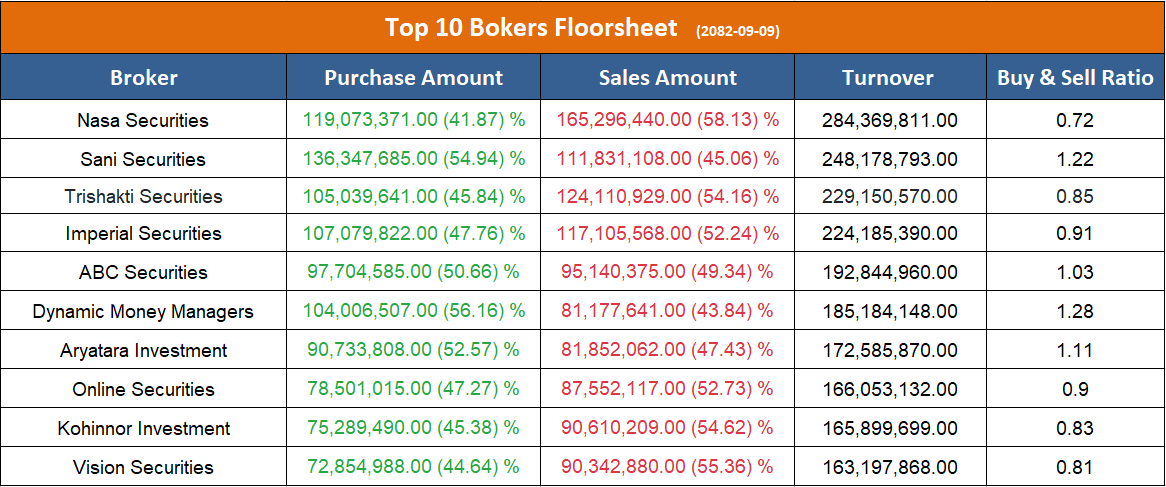
Task: Click the ABC Securities sales amount
Action: pyautogui.click(x=667, y=272)
